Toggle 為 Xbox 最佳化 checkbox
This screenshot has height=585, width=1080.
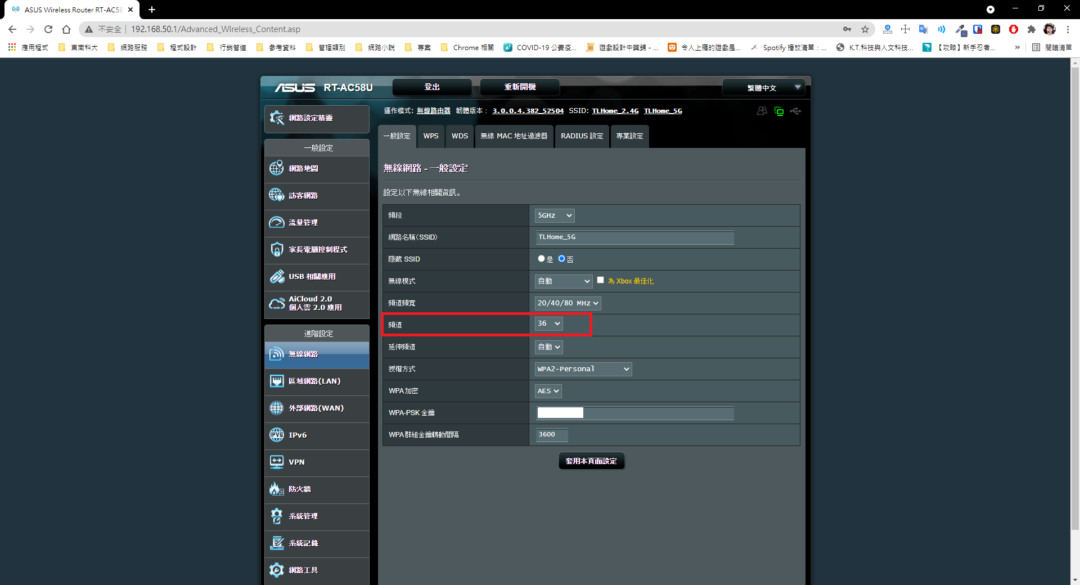pos(601,280)
